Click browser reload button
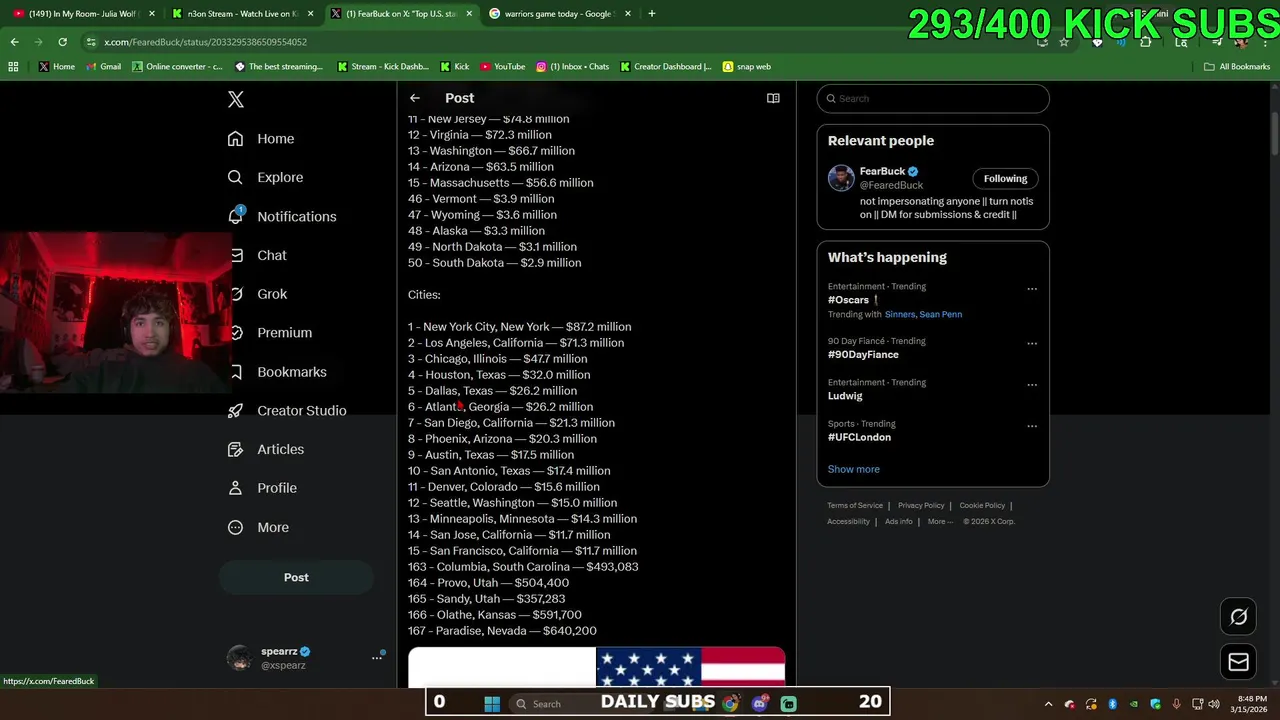Screen dimensions: 1280x720 62,42
